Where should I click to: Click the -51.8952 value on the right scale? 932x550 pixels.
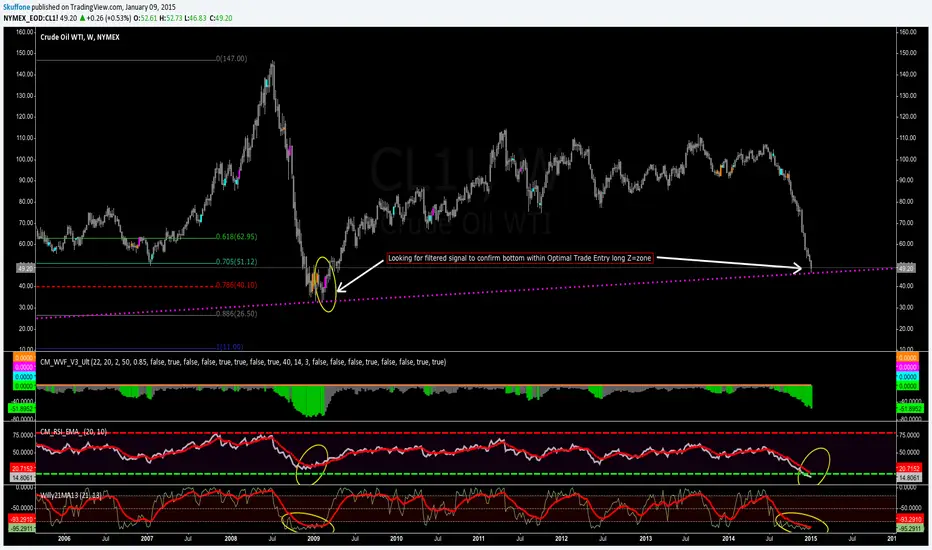coord(909,409)
